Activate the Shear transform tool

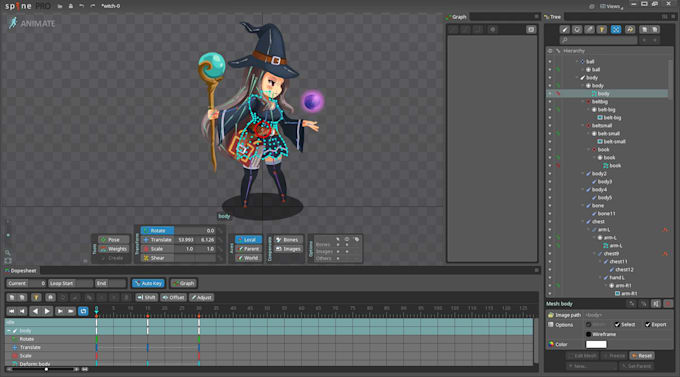tap(157, 258)
